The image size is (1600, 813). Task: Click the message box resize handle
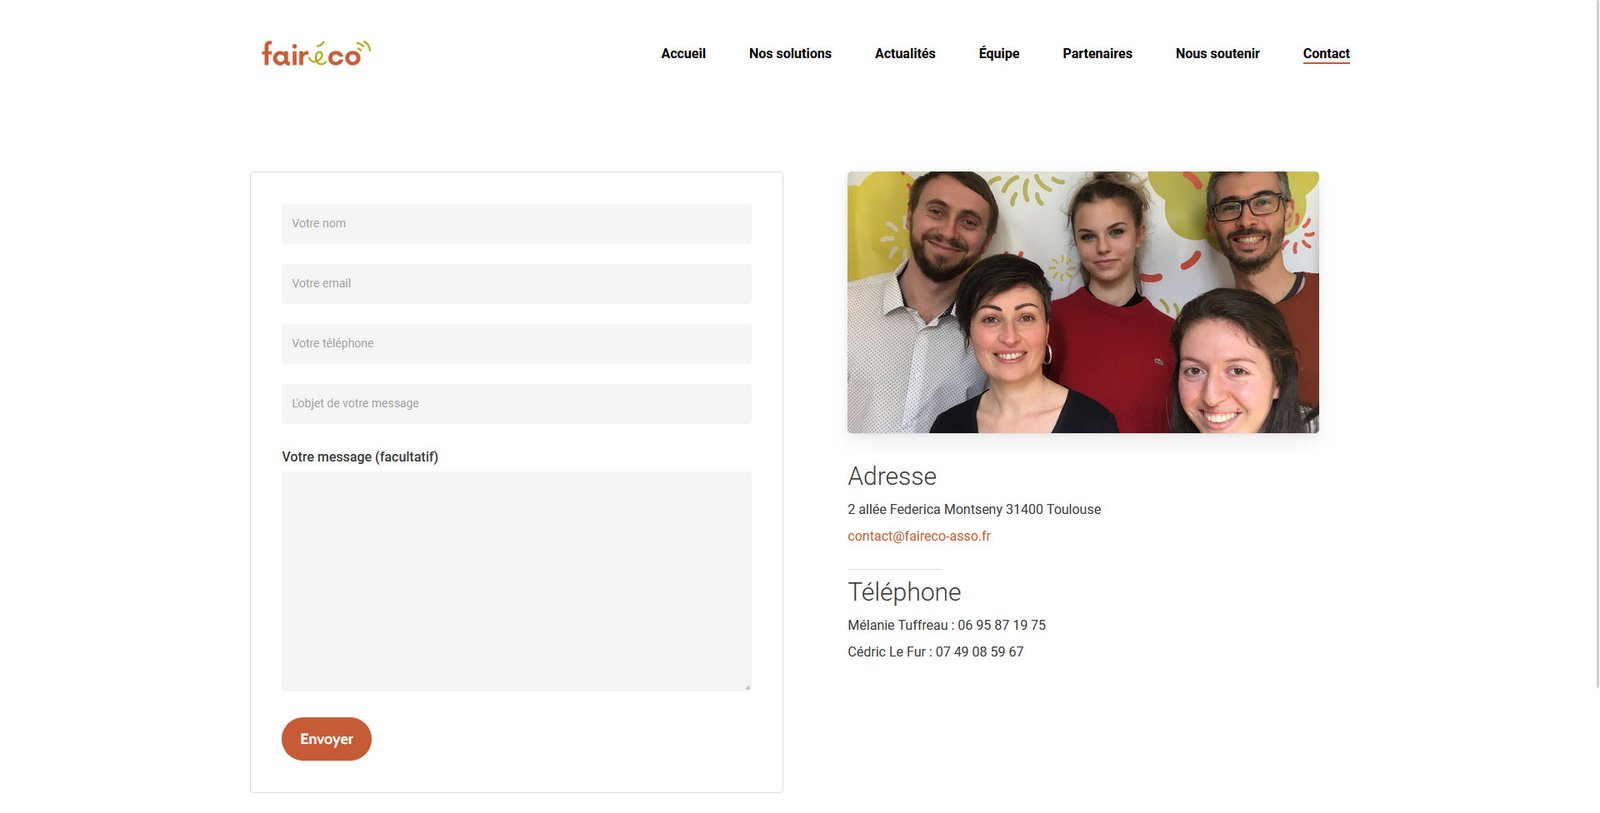click(x=746, y=687)
